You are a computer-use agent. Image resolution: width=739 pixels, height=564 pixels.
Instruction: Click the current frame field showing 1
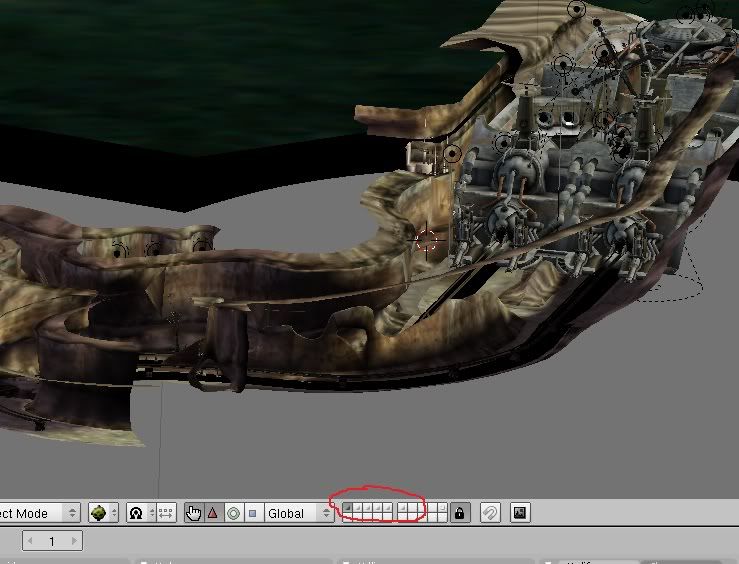[x=52, y=541]
